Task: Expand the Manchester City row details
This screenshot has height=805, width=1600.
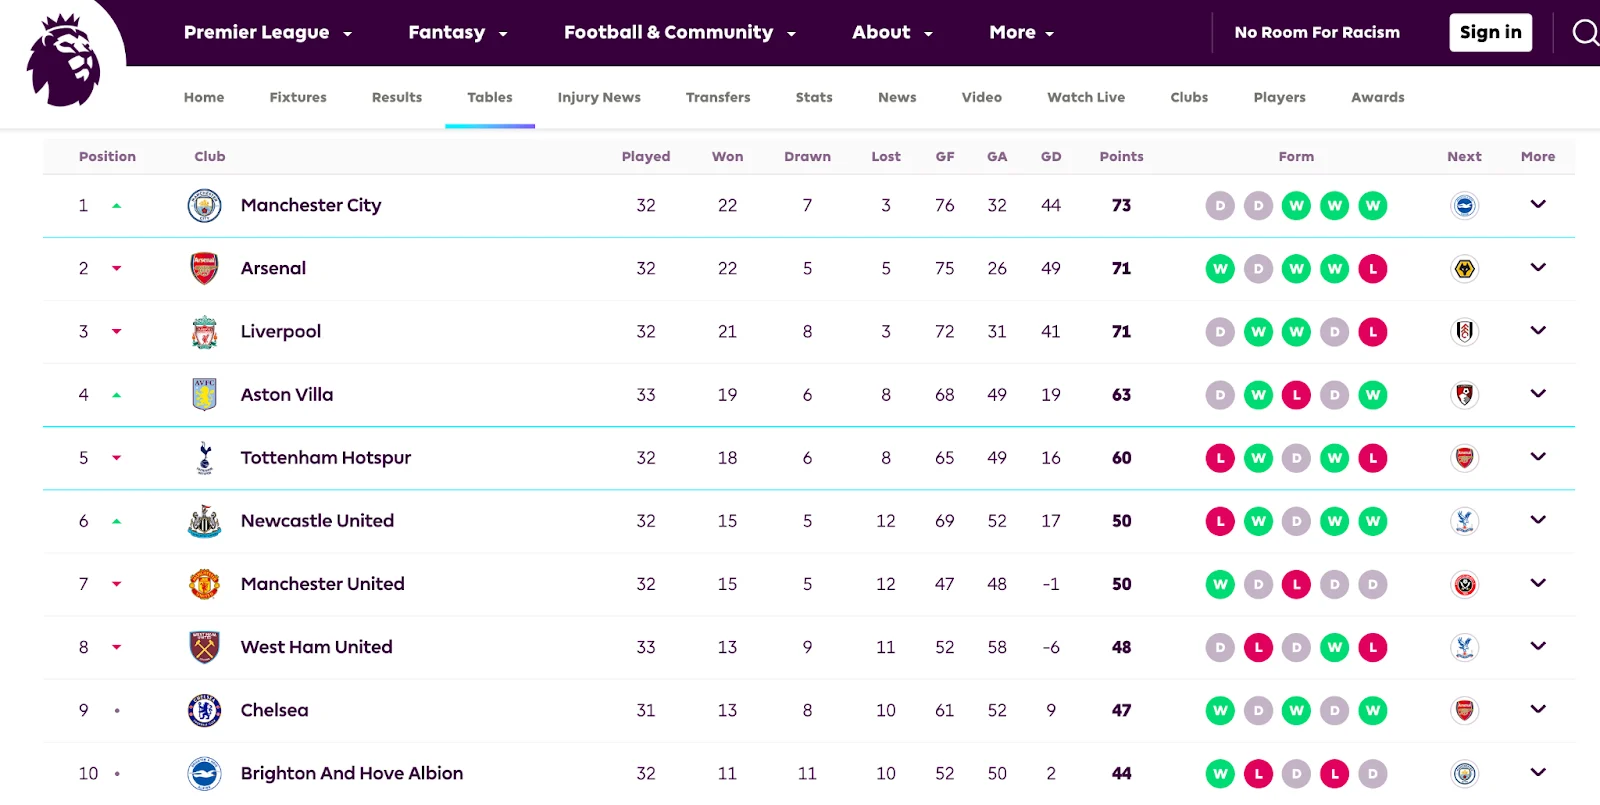Action: [1538, 205]
